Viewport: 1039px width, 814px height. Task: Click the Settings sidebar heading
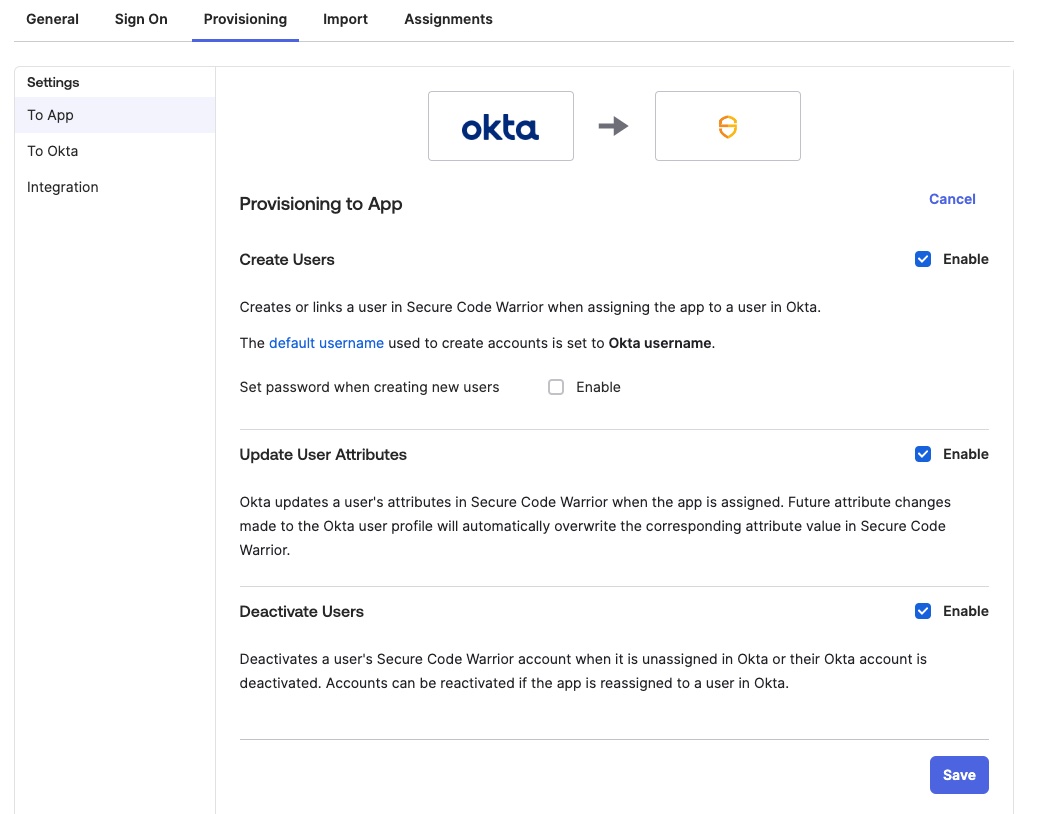53,82
